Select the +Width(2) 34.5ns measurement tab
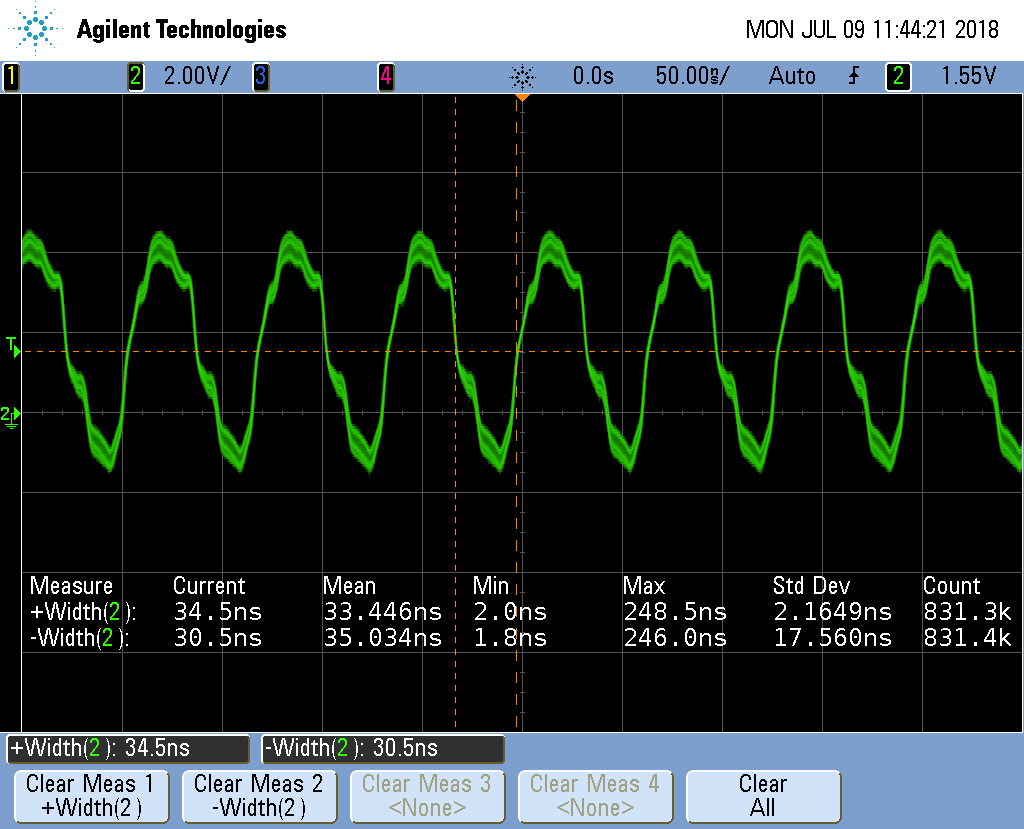 127,749
